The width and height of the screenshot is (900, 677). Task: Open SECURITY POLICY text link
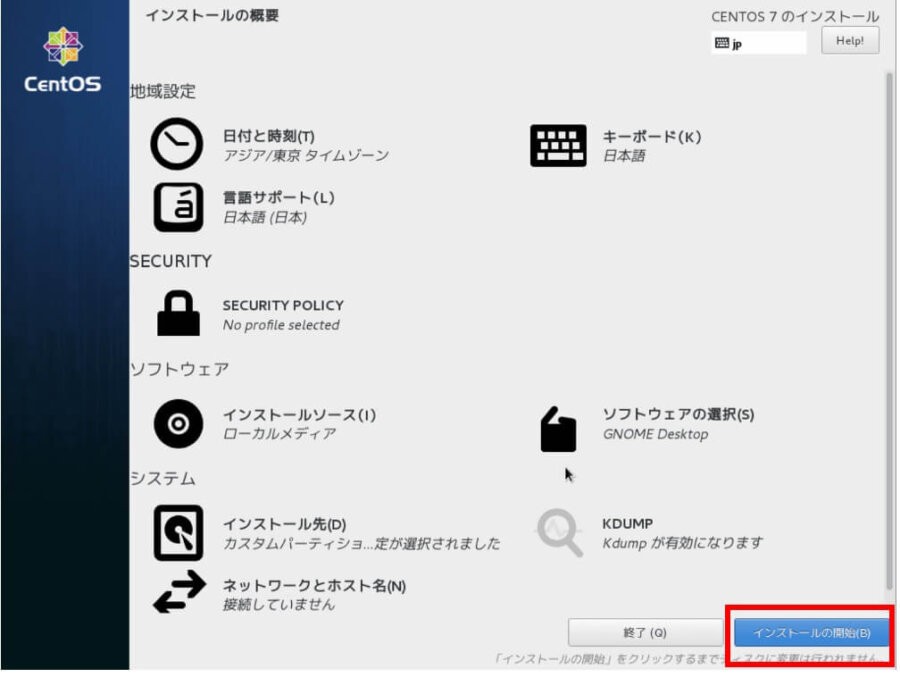pos(283,305)
